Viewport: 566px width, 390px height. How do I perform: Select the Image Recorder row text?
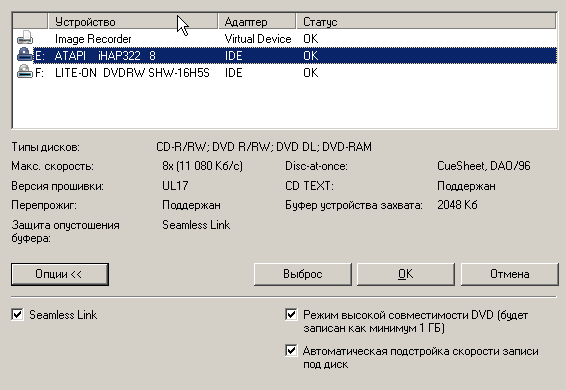pos(93,39)
